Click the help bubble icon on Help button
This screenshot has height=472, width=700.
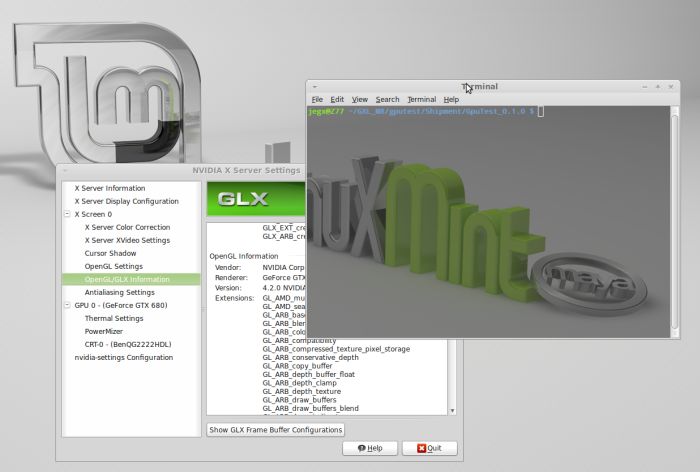point(362,448)
